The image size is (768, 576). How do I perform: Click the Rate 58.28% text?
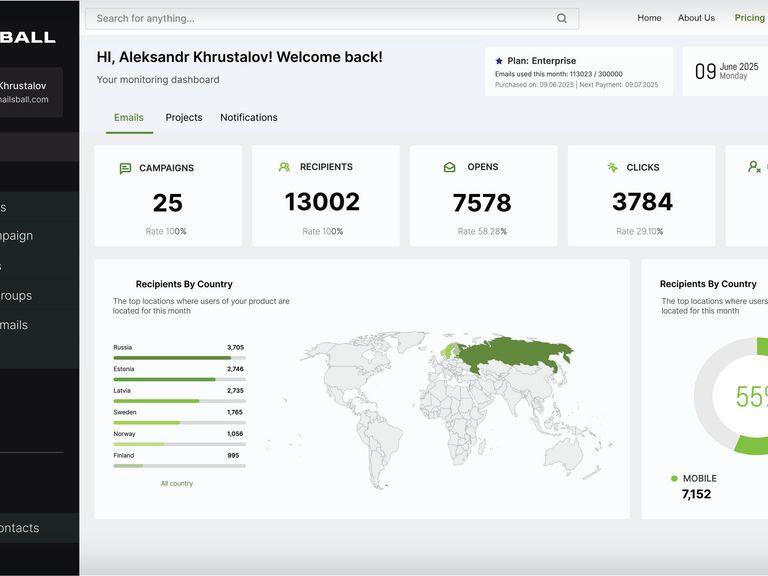(x=482, y=231)
